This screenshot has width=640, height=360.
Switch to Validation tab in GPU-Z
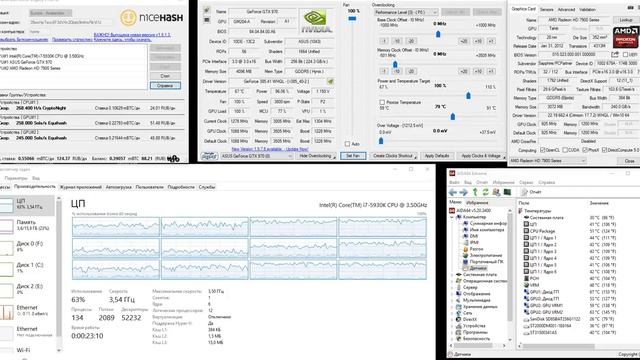coord(587,9)
